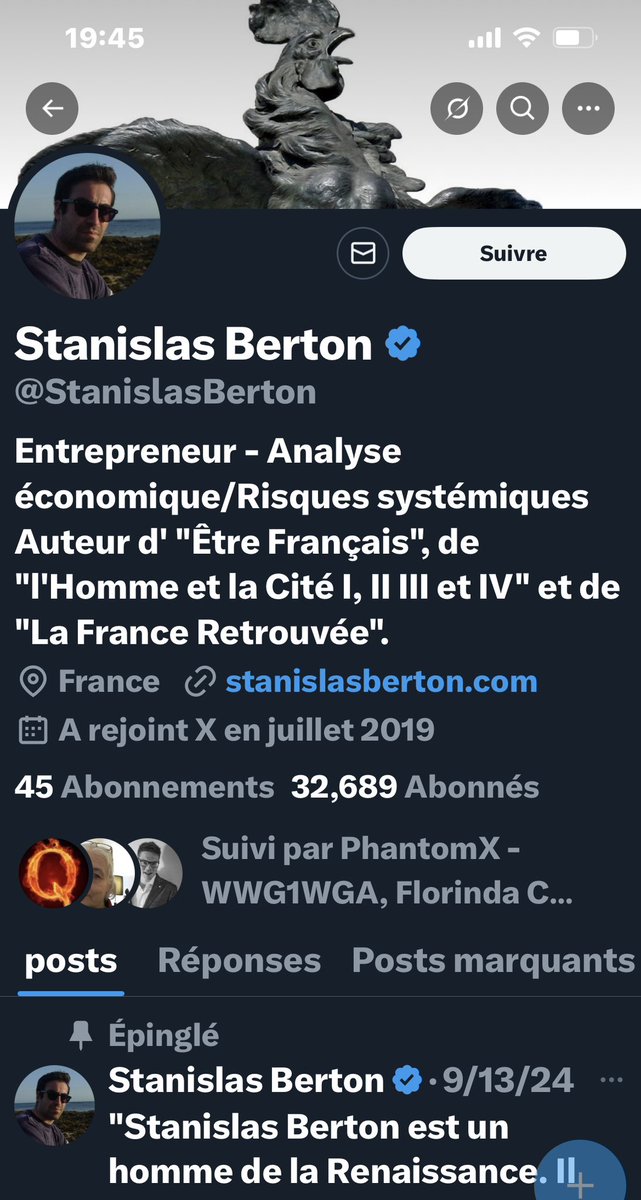Select the posts tab
The image size is (641, 1200).
coord(71,961)
